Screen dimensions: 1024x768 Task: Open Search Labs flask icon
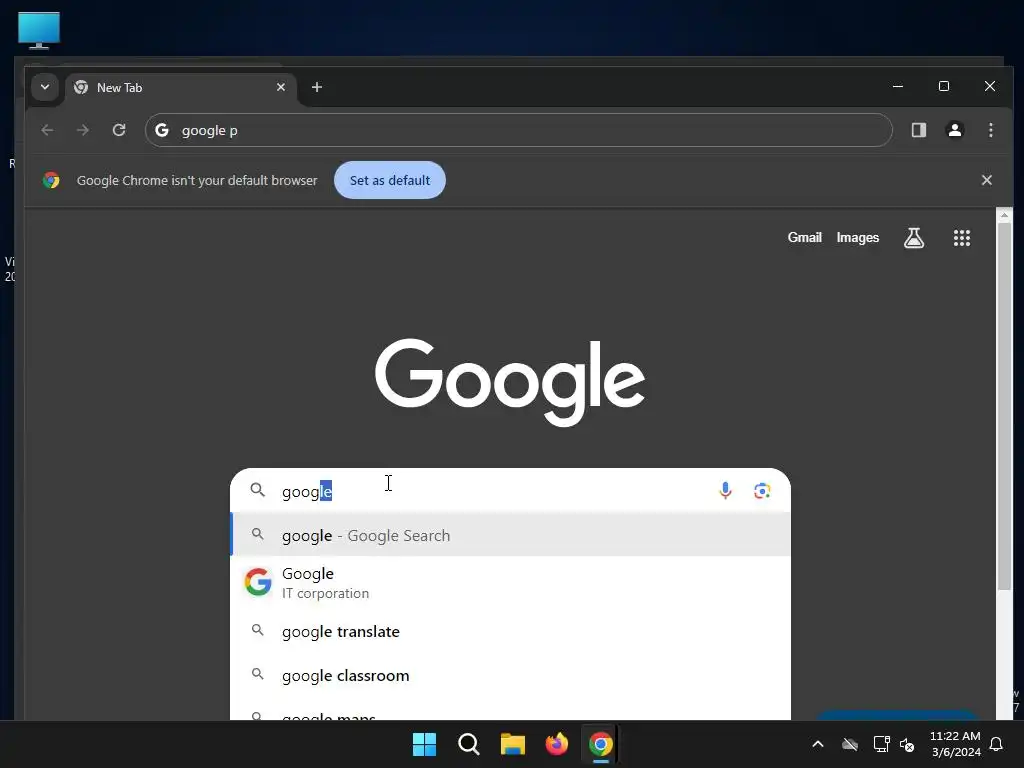(914, 238)
